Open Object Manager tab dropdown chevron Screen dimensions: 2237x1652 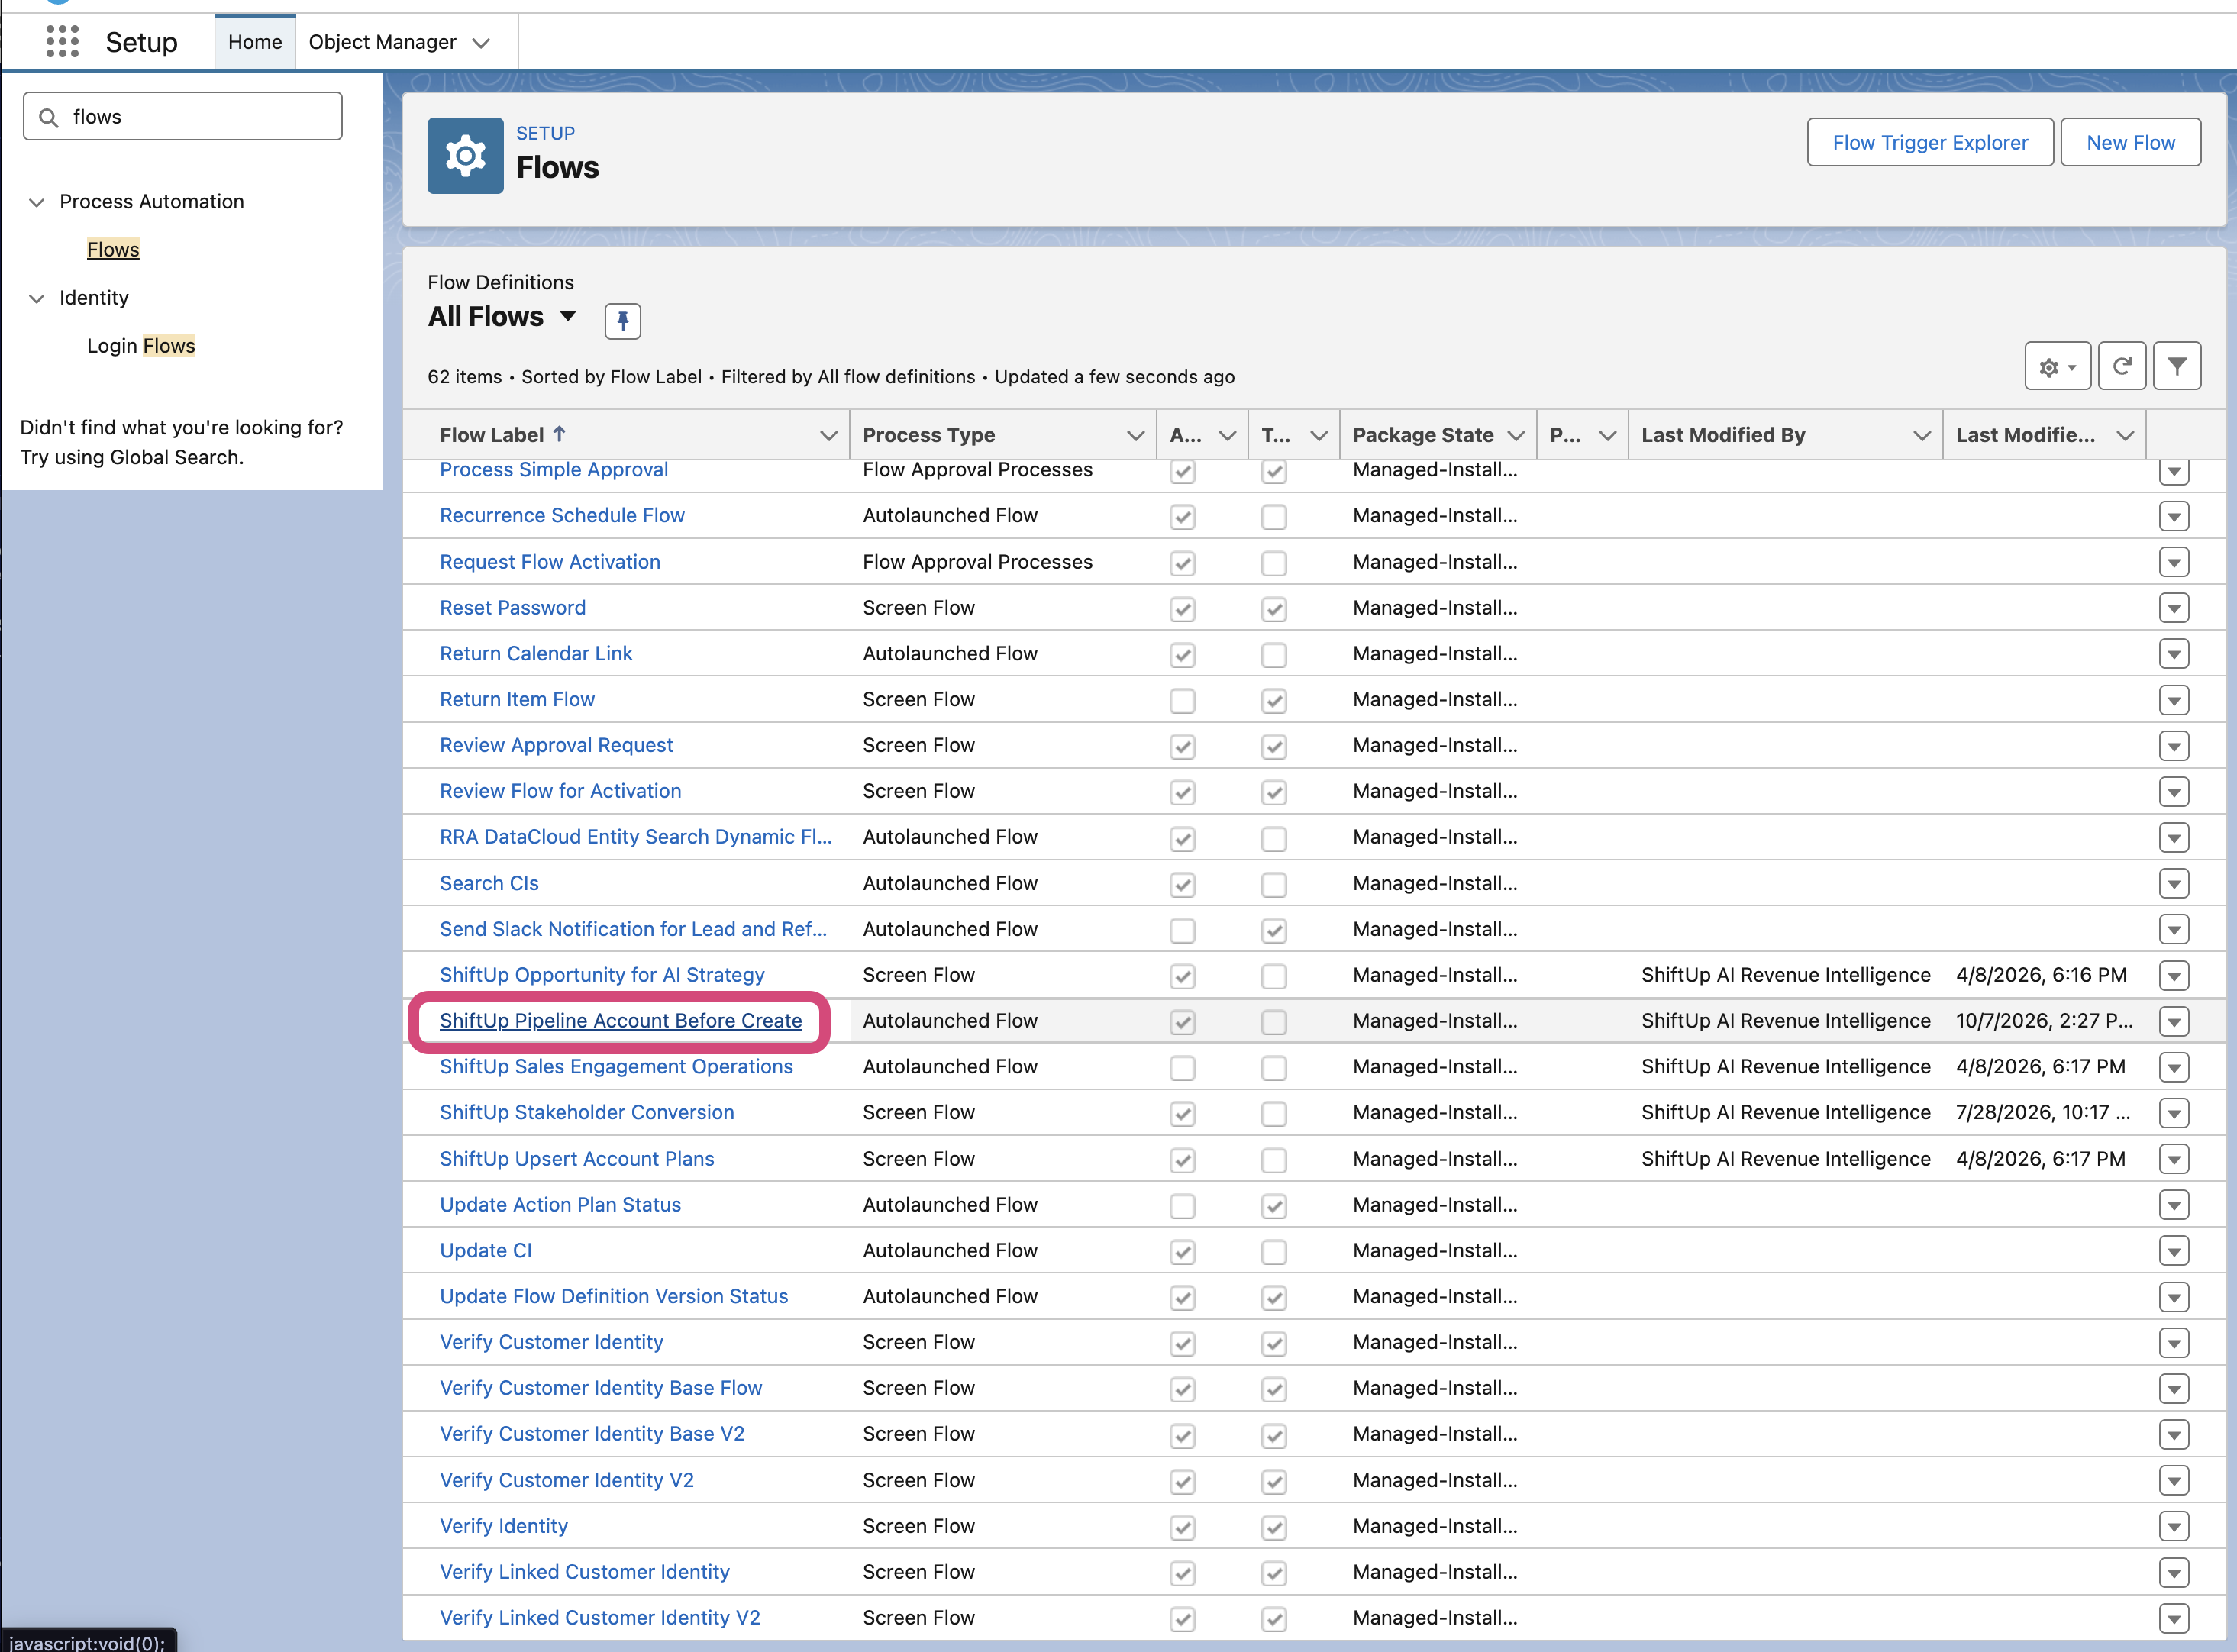(481, 43)
